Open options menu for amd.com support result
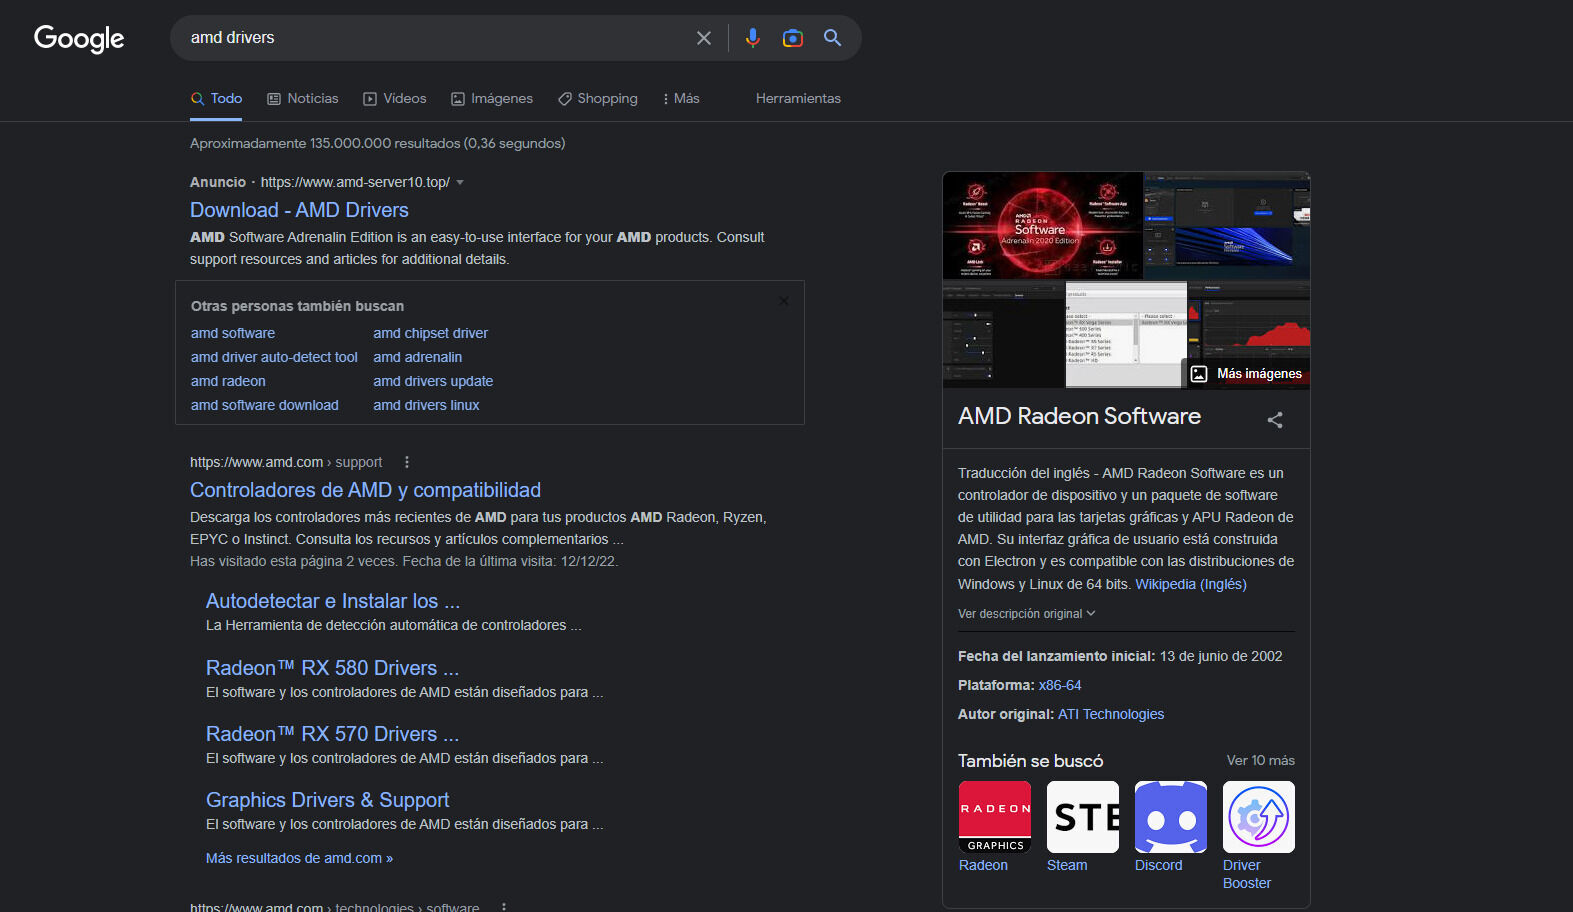The image size is (1573, 912). pos(406,462)
